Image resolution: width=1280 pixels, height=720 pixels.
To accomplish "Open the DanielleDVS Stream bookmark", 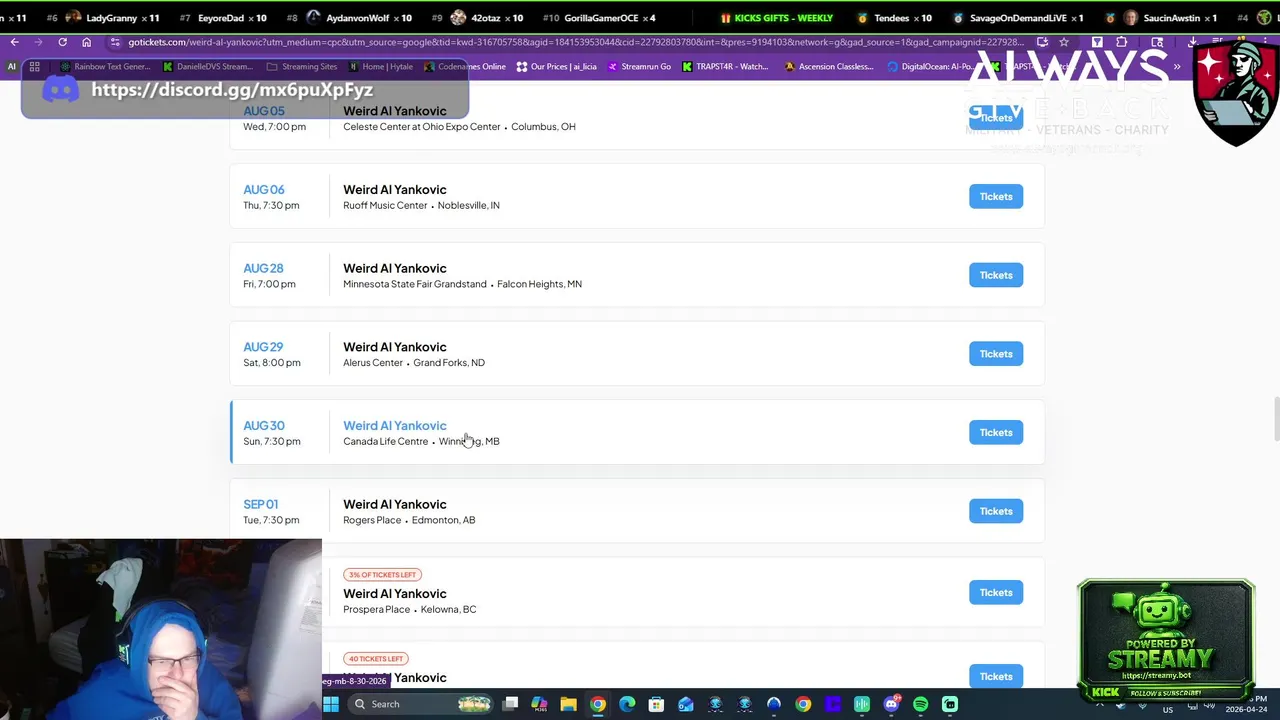I will pos(207,66).
